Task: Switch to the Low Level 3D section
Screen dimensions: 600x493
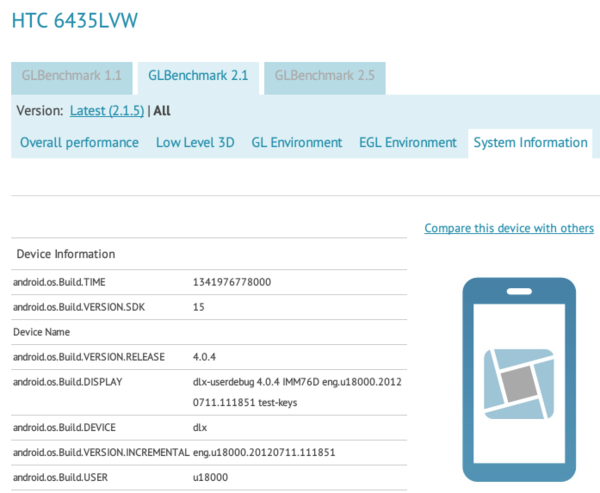Action: (195, 143)
